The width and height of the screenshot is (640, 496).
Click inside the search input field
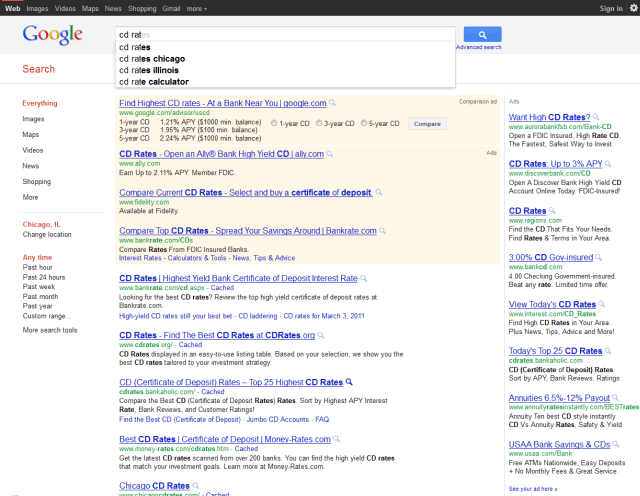point(285,35)
